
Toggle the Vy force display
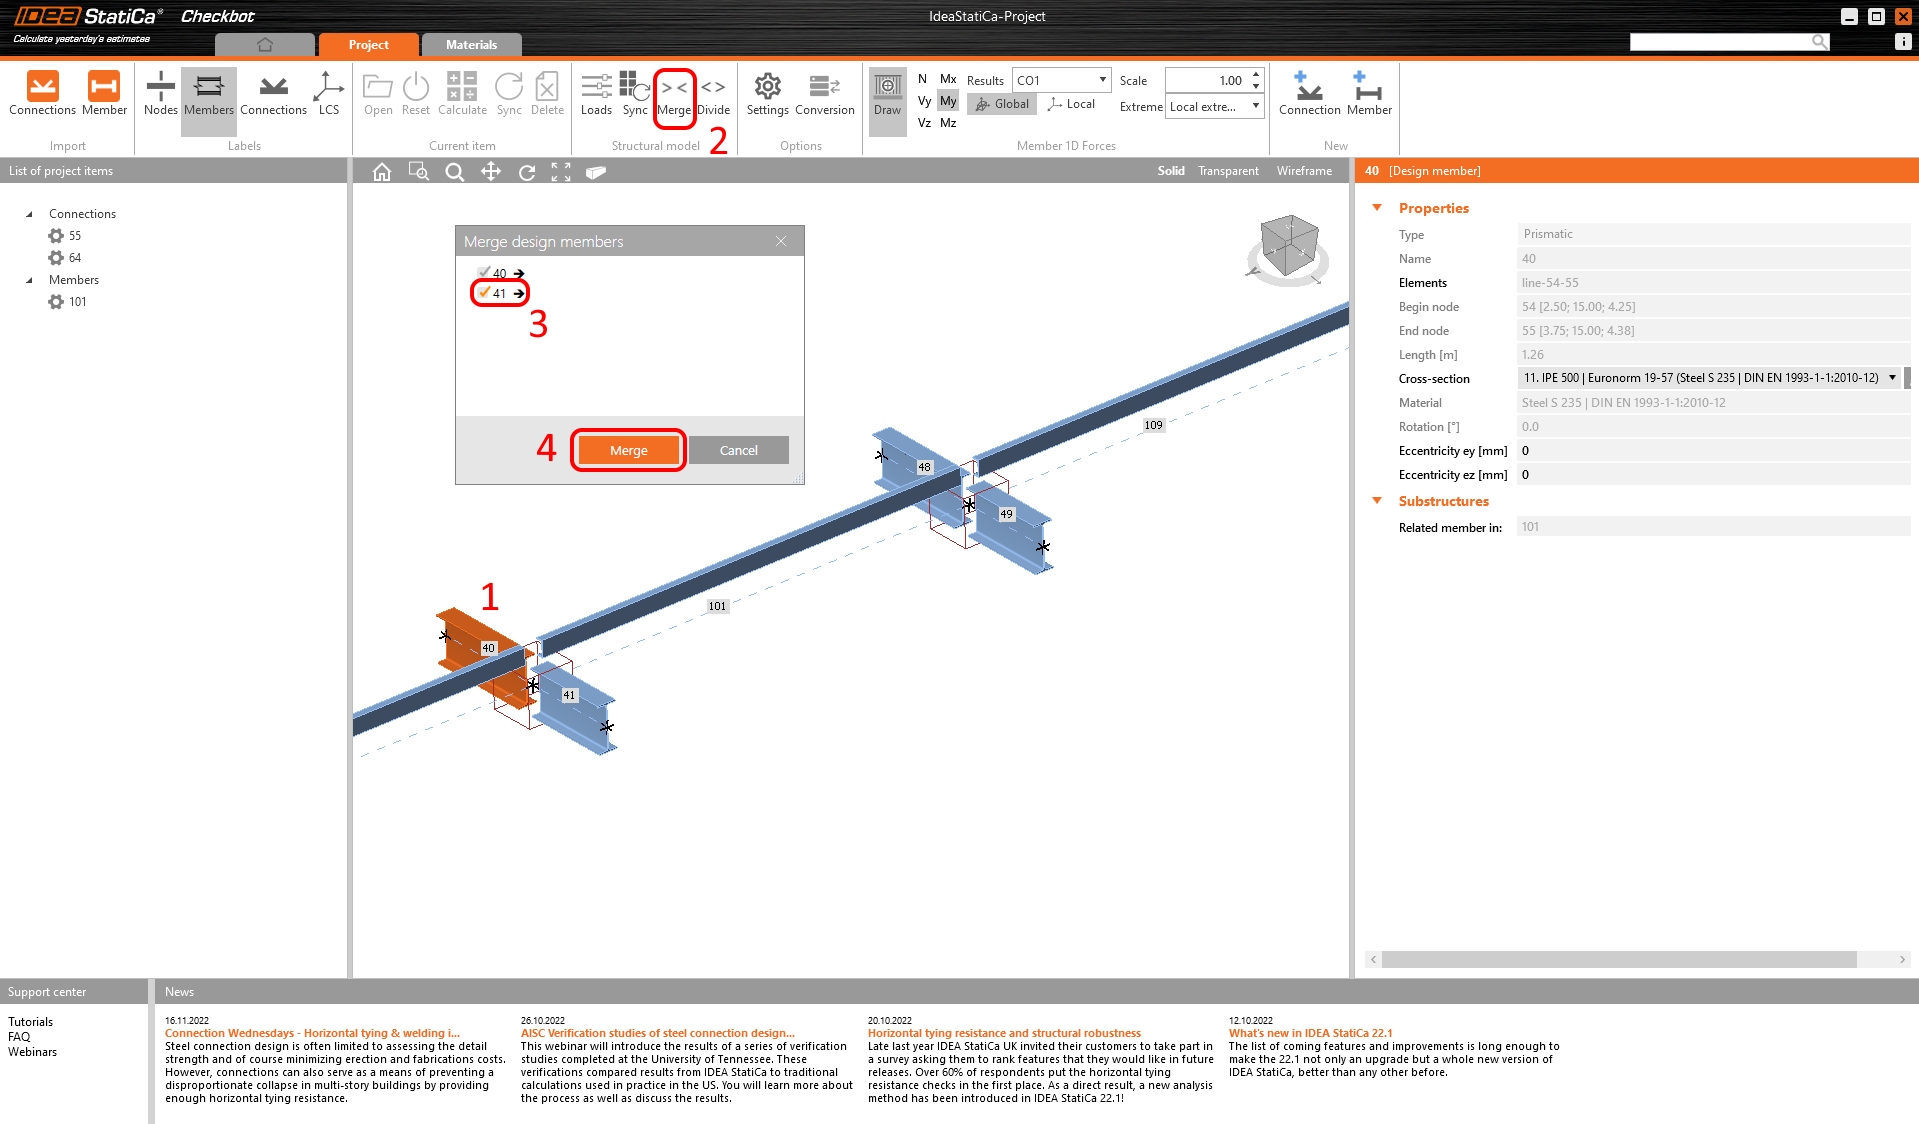(924, 101)
